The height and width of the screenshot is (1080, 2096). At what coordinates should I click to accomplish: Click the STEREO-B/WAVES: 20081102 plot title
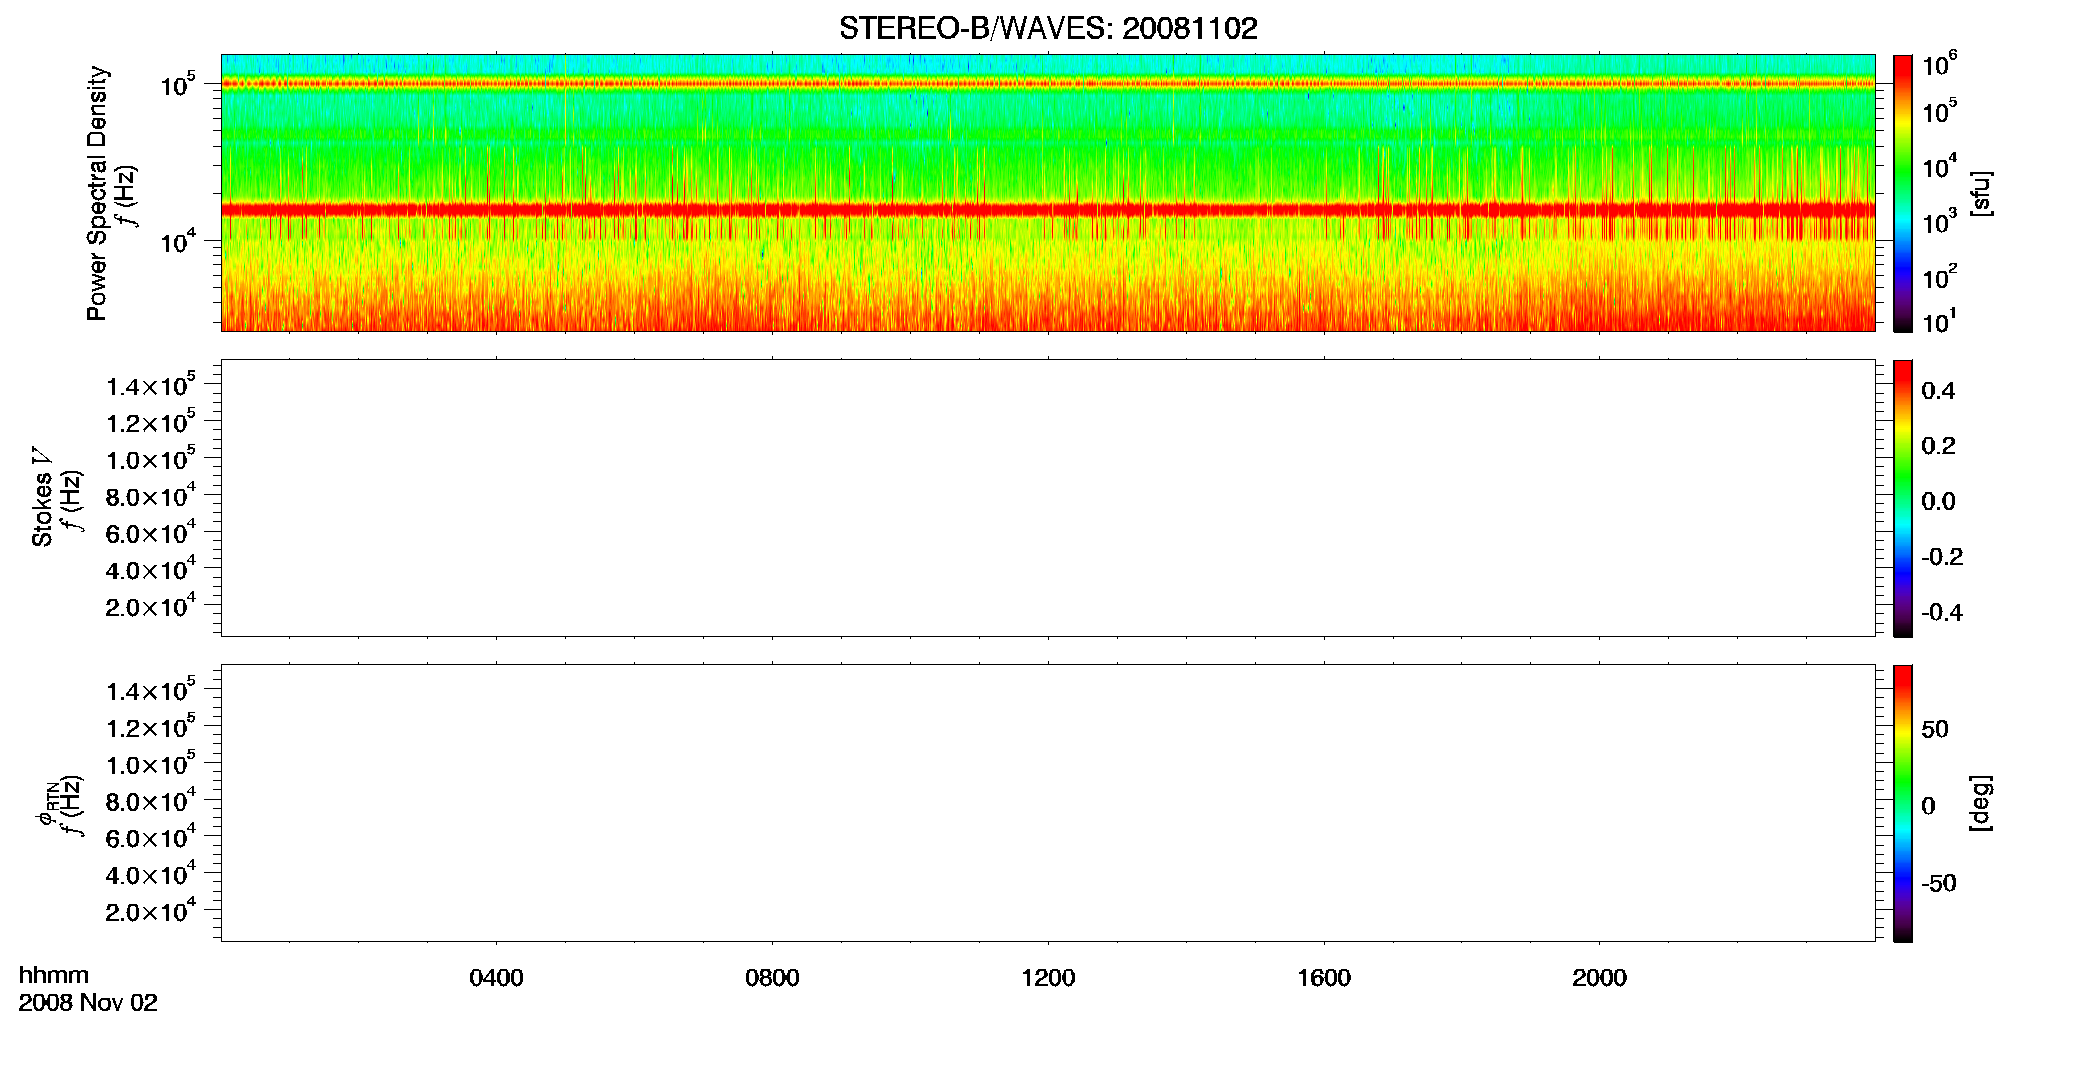click(1047, 29)
